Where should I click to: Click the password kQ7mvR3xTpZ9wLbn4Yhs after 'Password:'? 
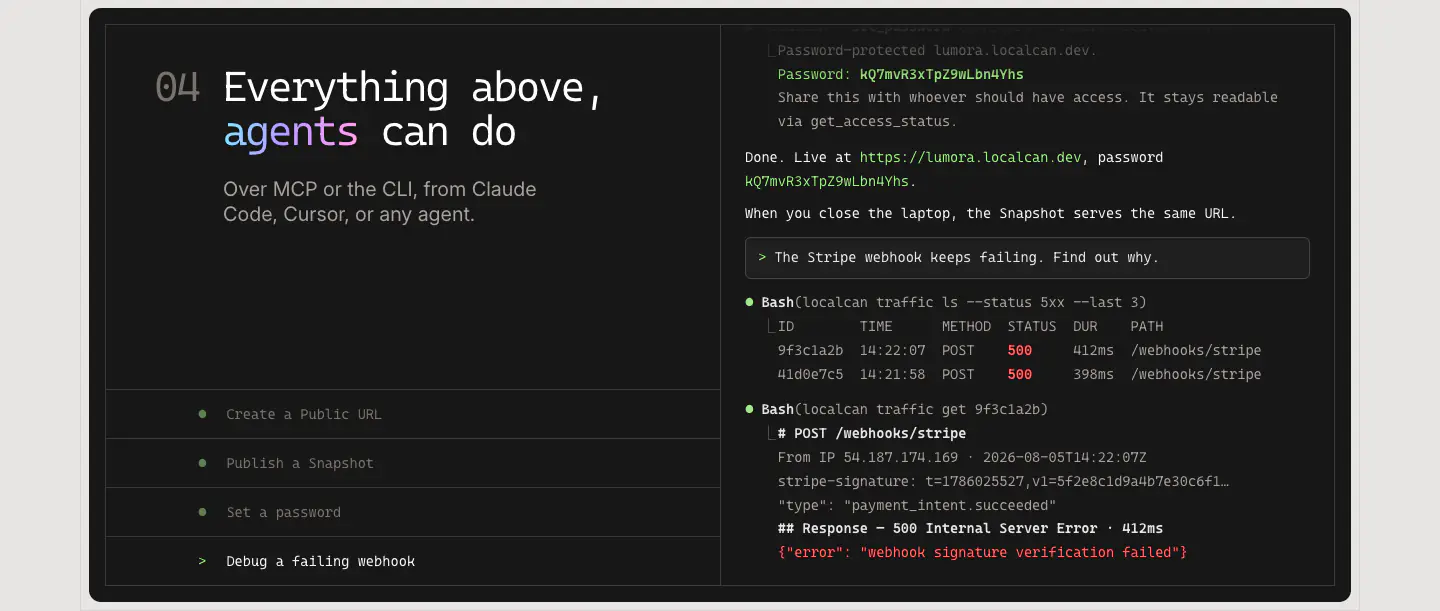pos(942,74)
